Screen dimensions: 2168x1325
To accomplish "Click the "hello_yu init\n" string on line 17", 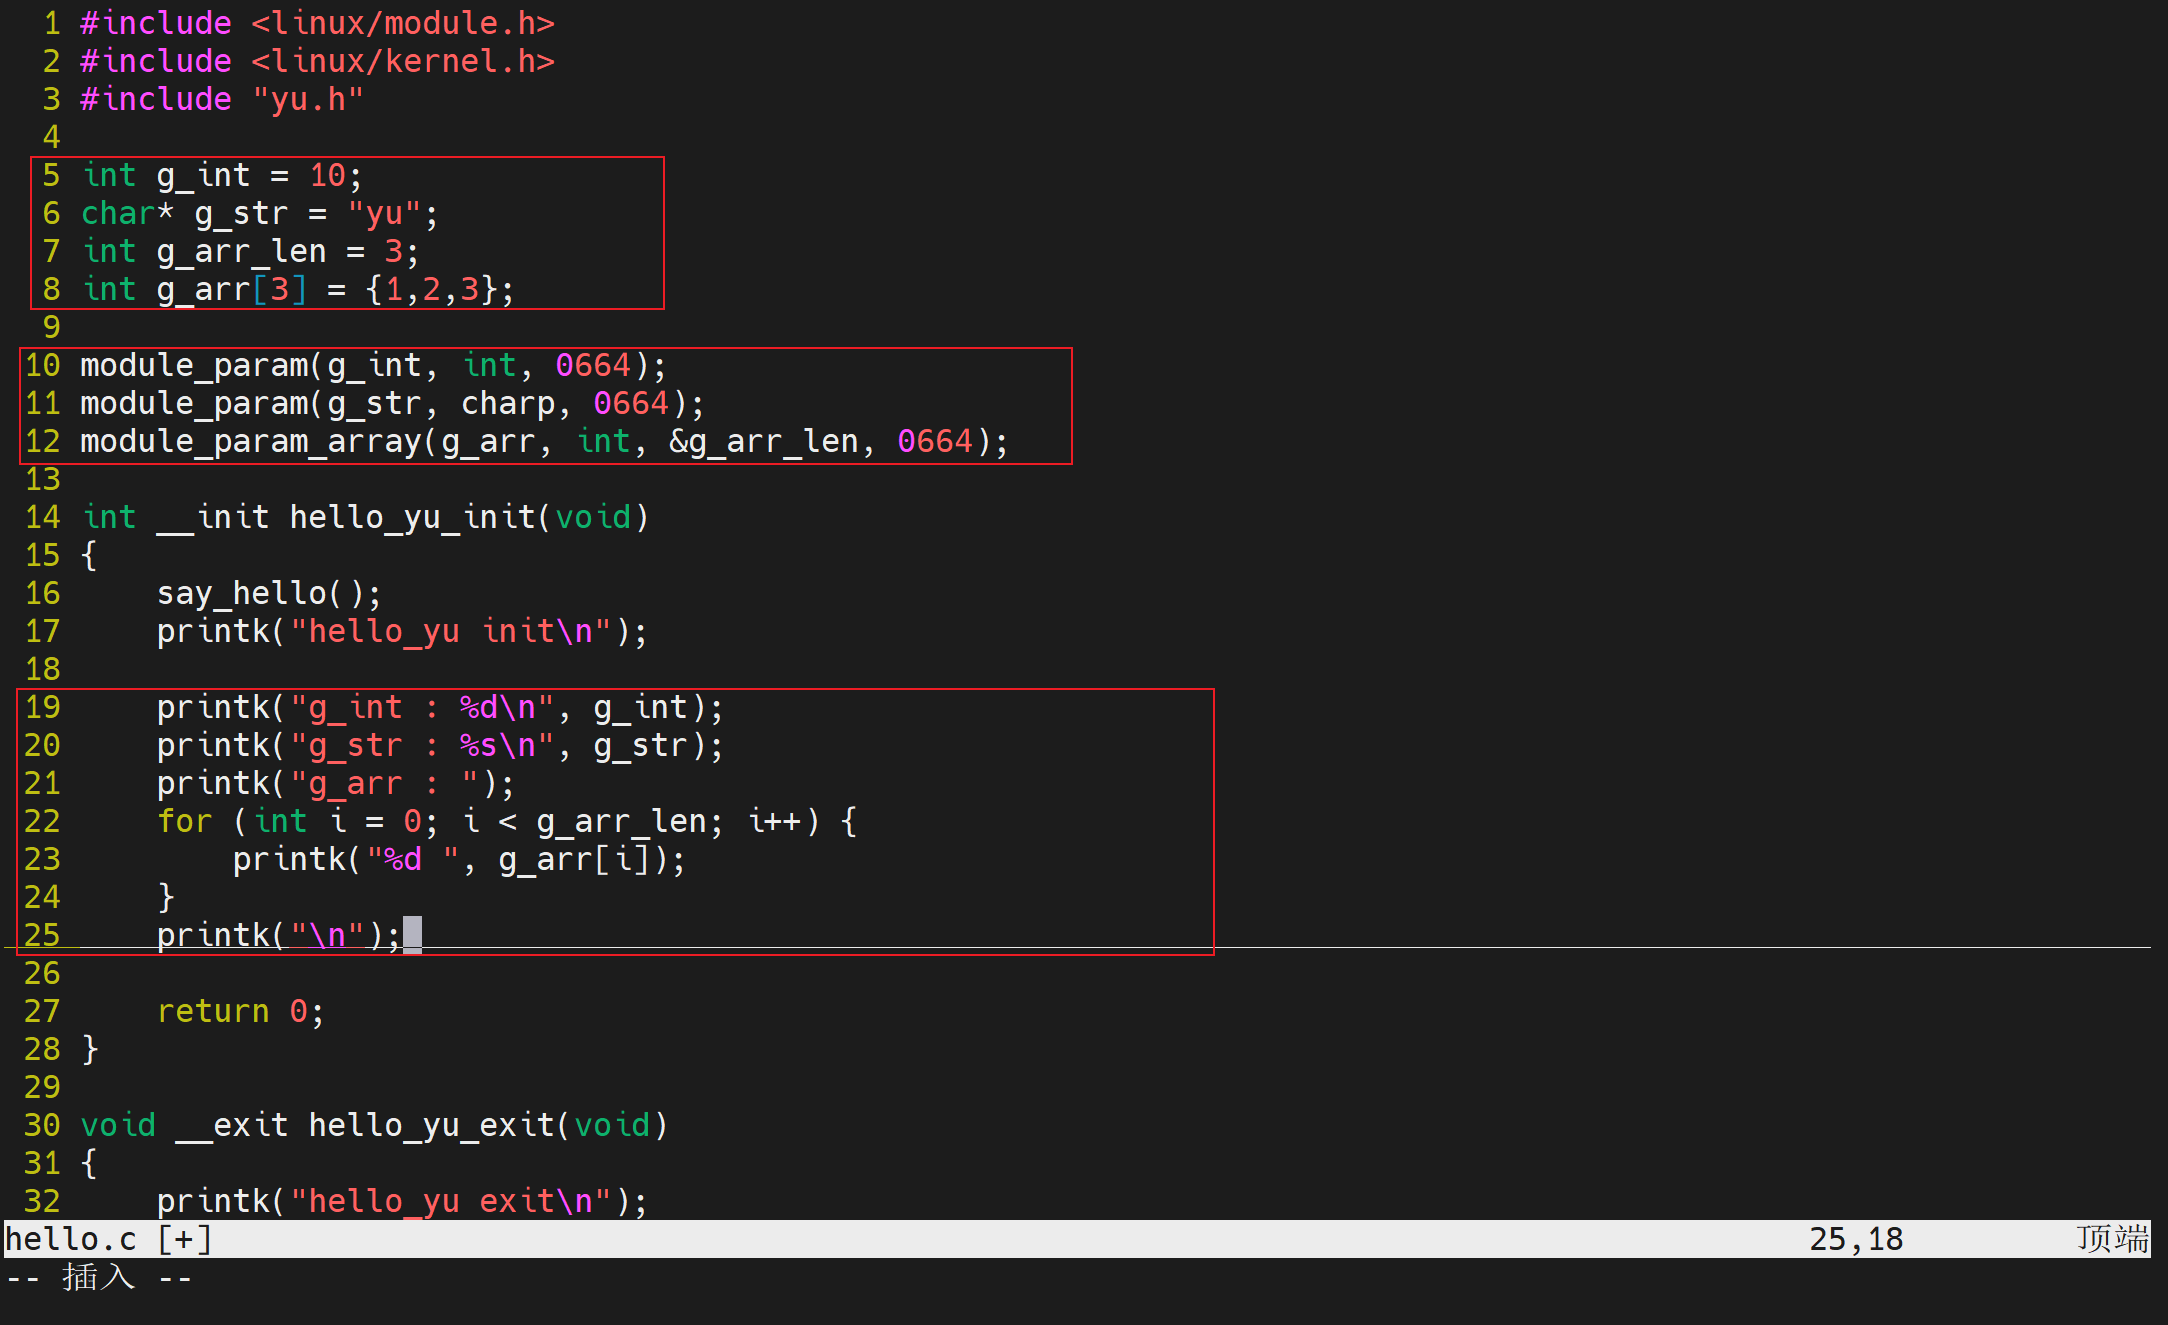I will [x=450, y=631].
